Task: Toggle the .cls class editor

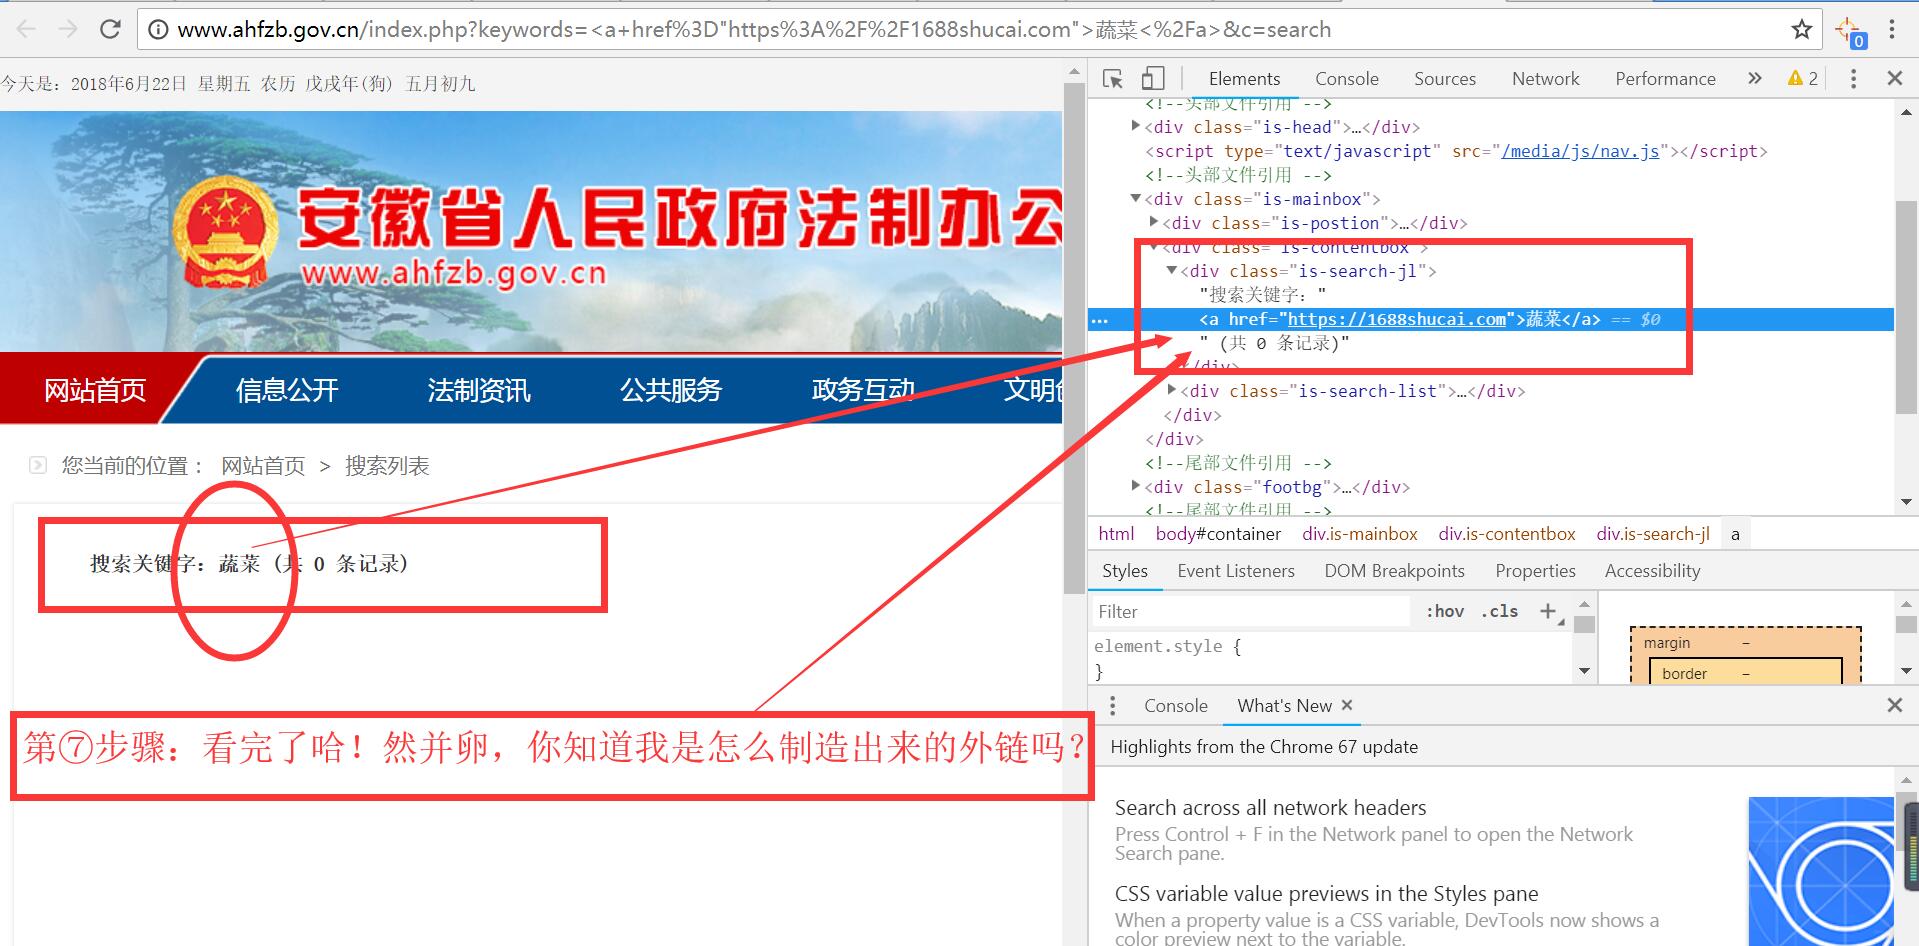Action: click(x=1499, y=611)
